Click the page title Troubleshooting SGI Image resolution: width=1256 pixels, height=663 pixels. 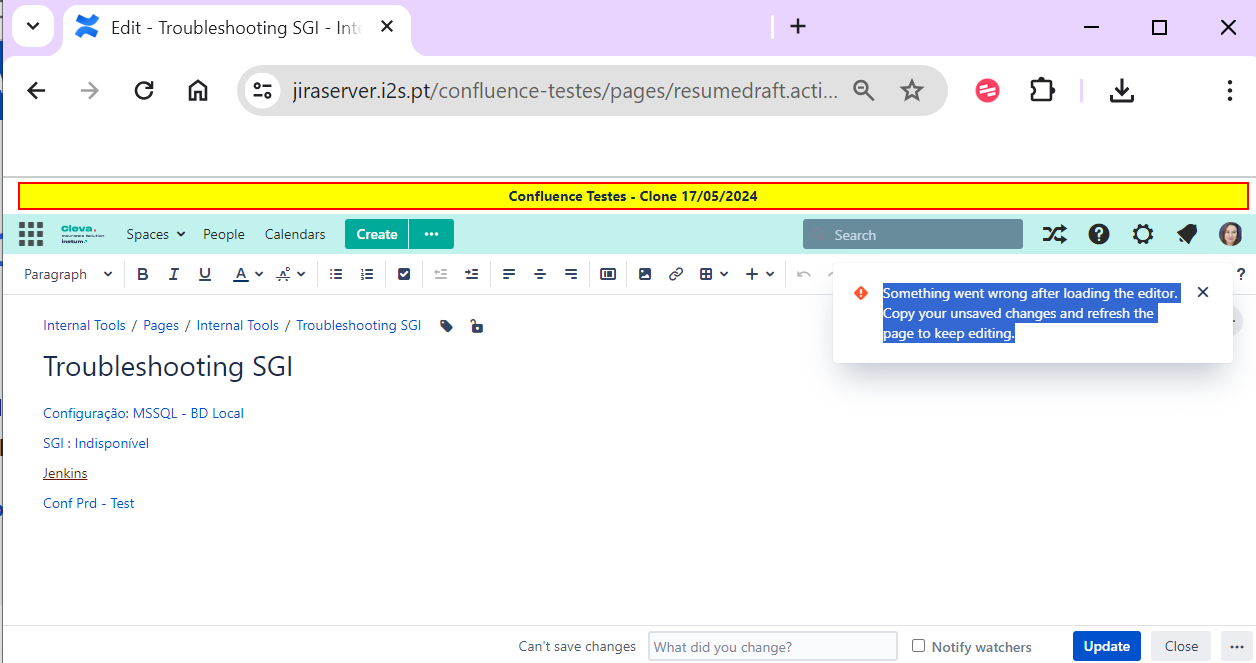coord(168,367)
